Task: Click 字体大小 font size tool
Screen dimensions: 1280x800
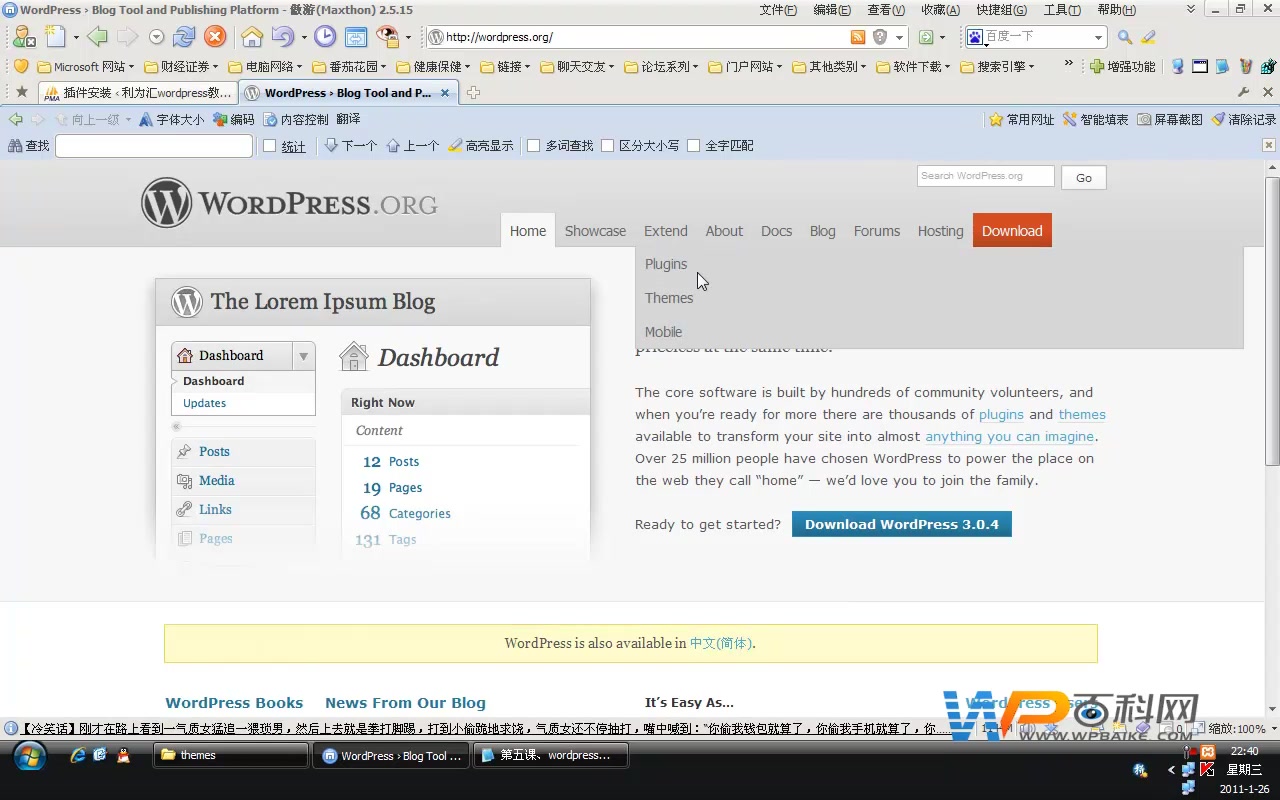Action: [x=171, y=119]
